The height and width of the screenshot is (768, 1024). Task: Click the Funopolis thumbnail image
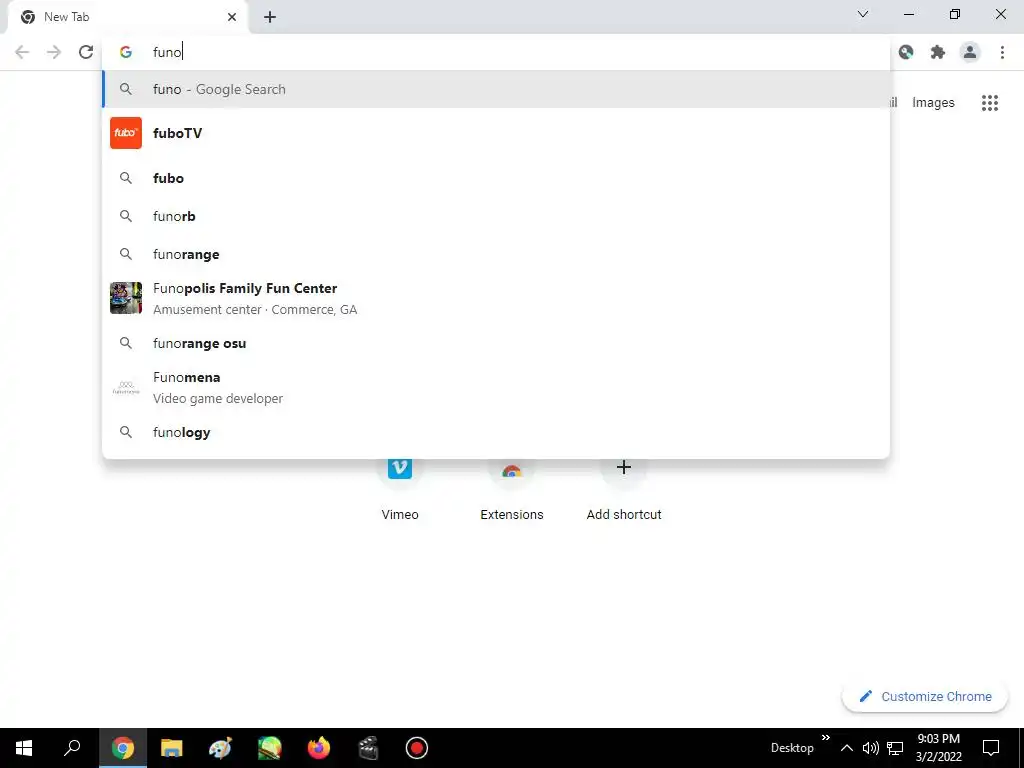(126, 298)
